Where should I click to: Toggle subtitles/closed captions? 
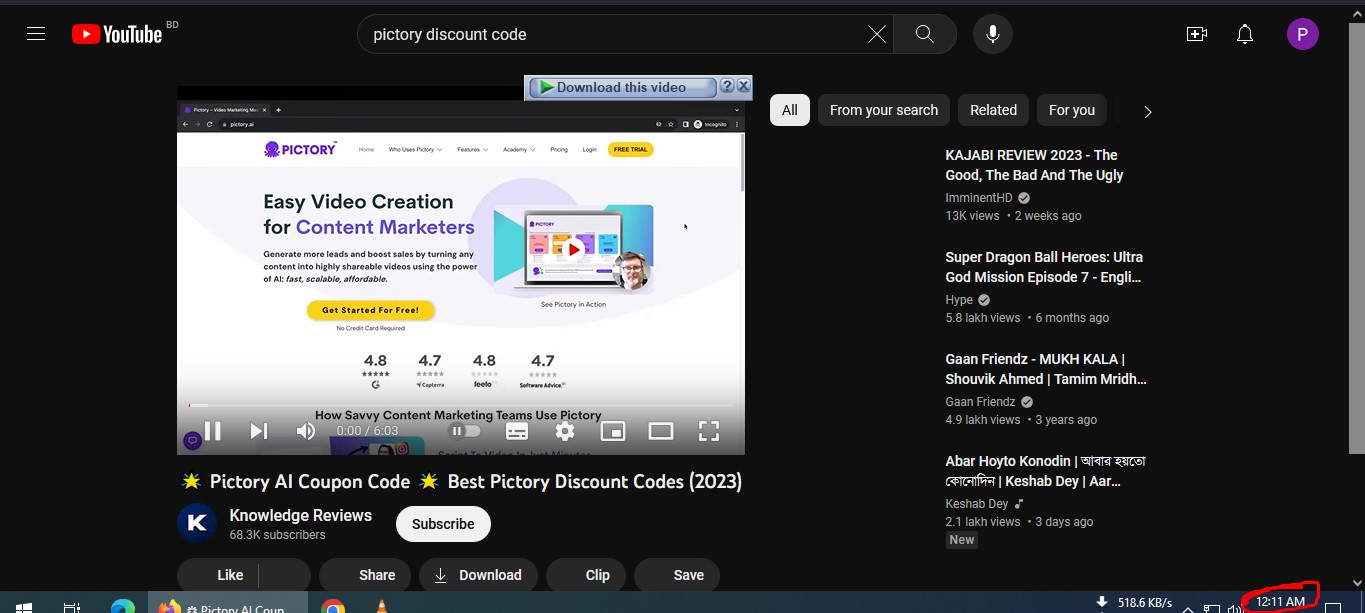click(x=517, y=431)
